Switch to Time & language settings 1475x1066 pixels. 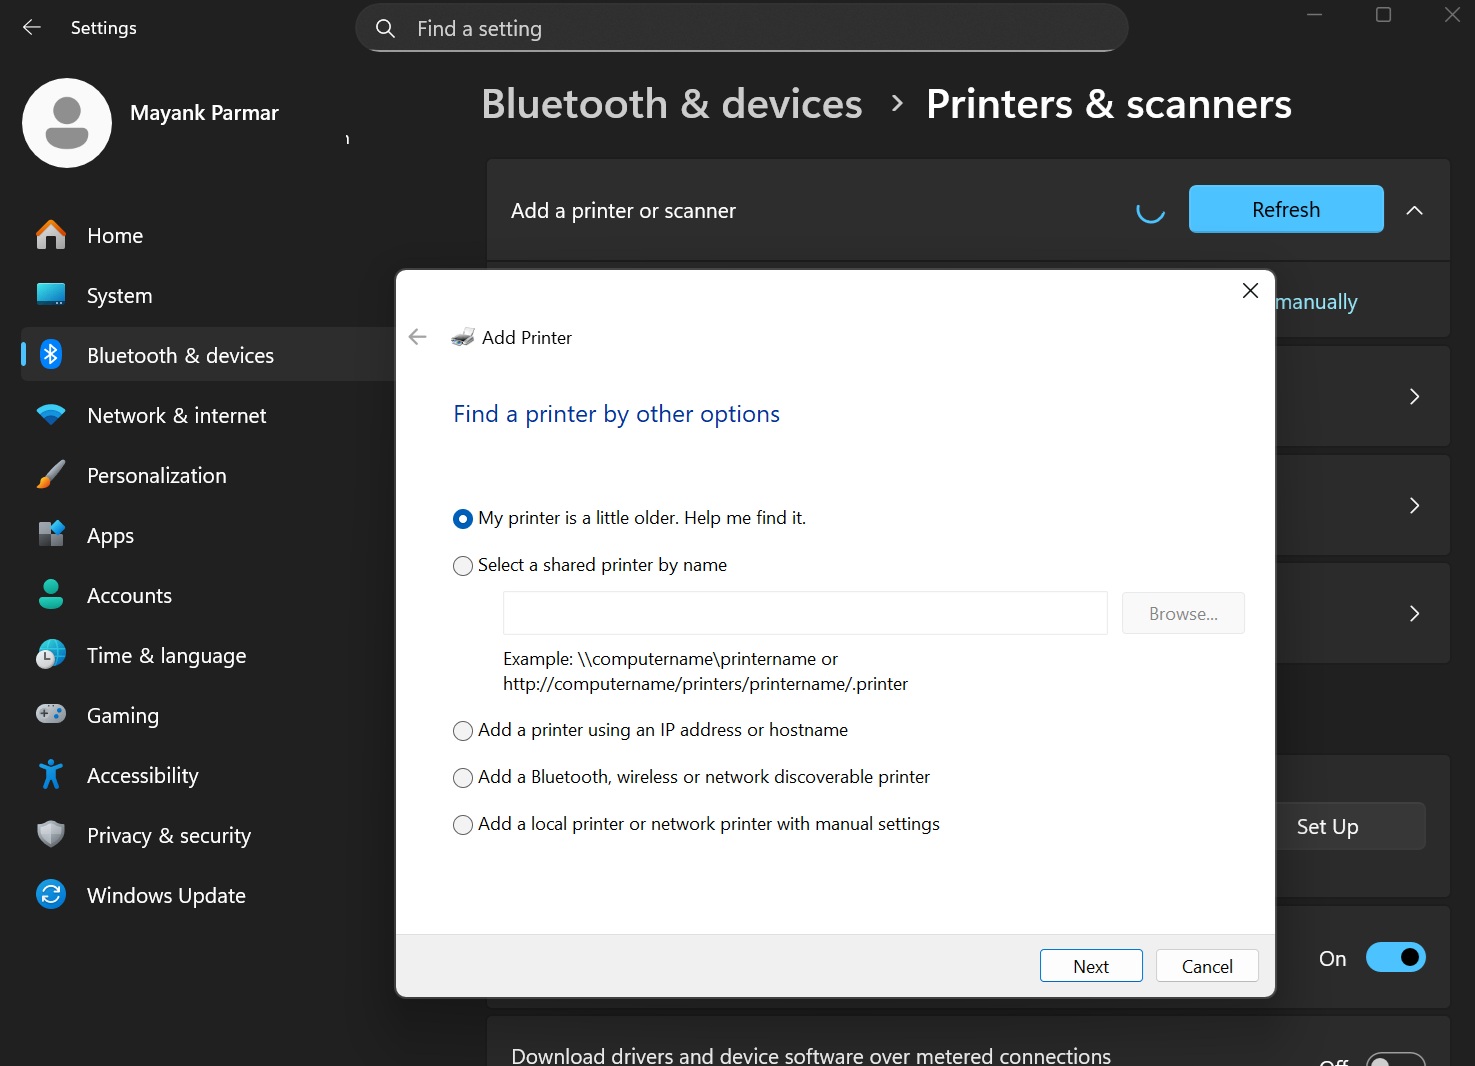pos(50,655)
